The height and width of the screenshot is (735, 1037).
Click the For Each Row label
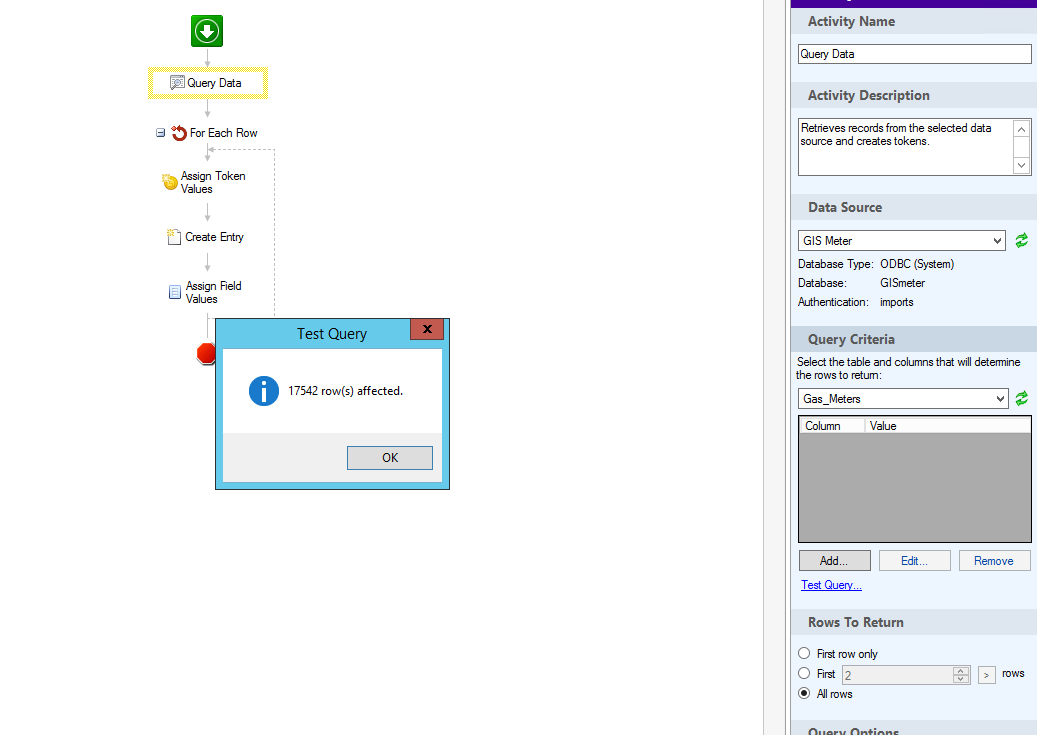pyautogui.click(x=224, y=133)
